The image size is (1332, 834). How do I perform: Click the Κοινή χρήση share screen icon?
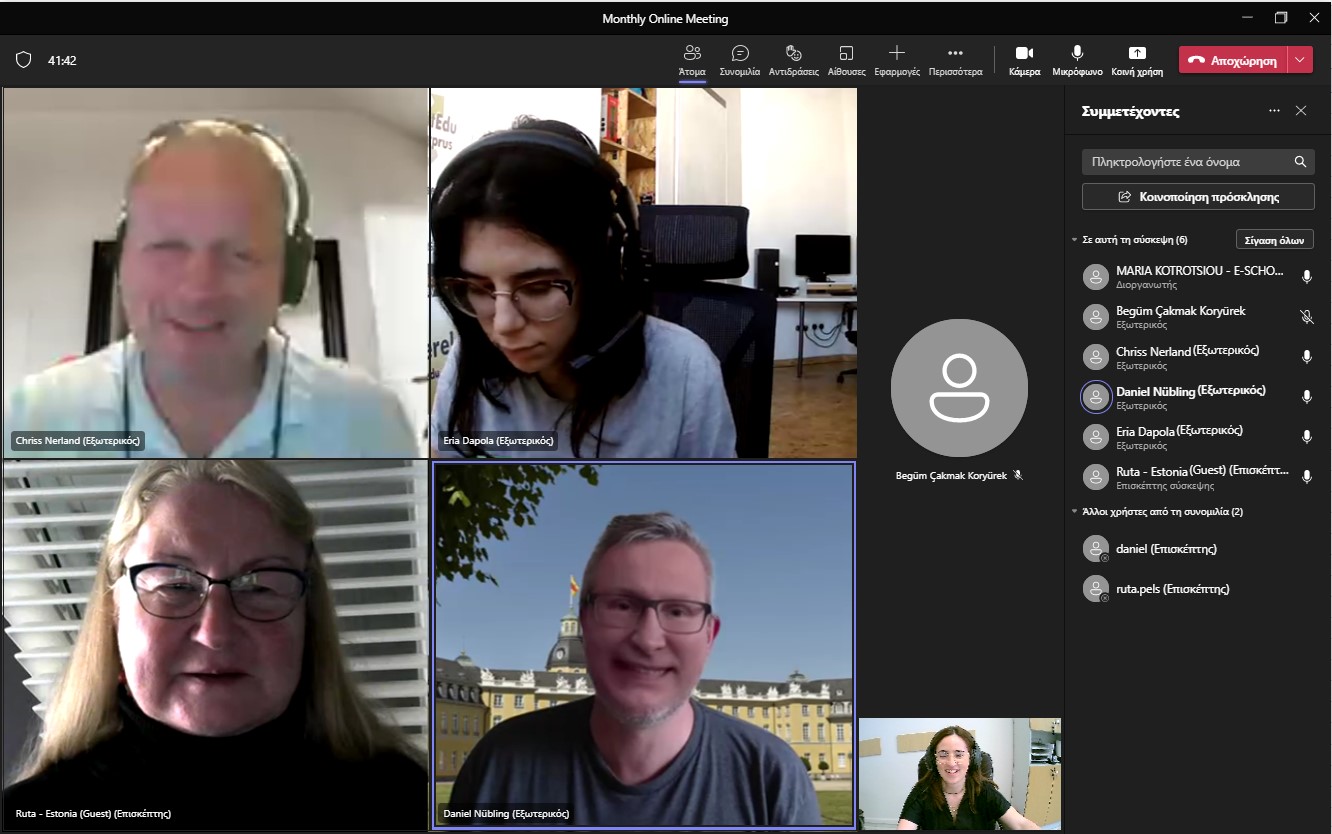pos(1137,53)
